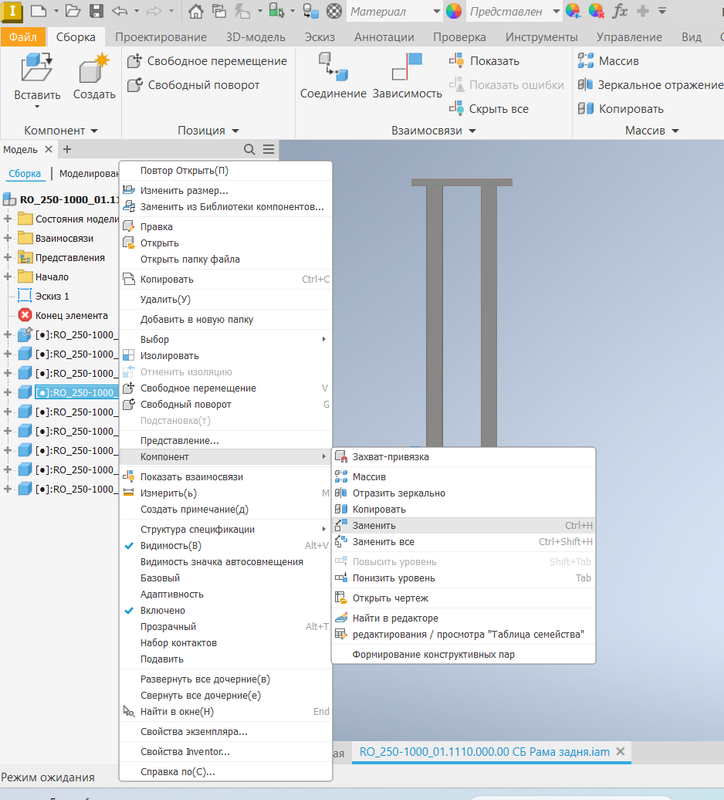Click the color wheel appearance icon beside Материал
This screenshot has width=724, height=800.
coord(454,11)
